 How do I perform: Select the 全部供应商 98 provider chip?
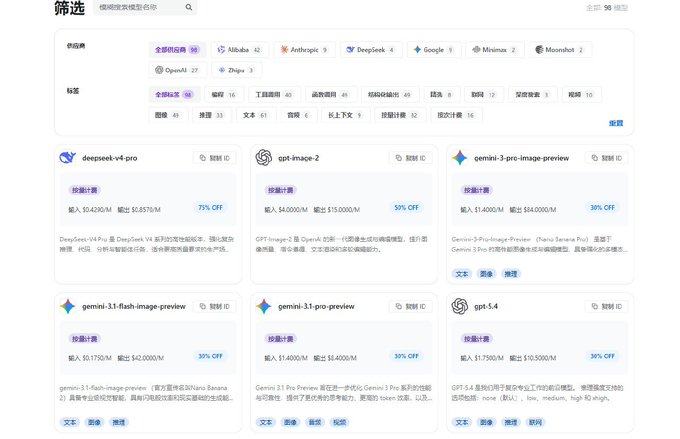(x=177, y=50)
